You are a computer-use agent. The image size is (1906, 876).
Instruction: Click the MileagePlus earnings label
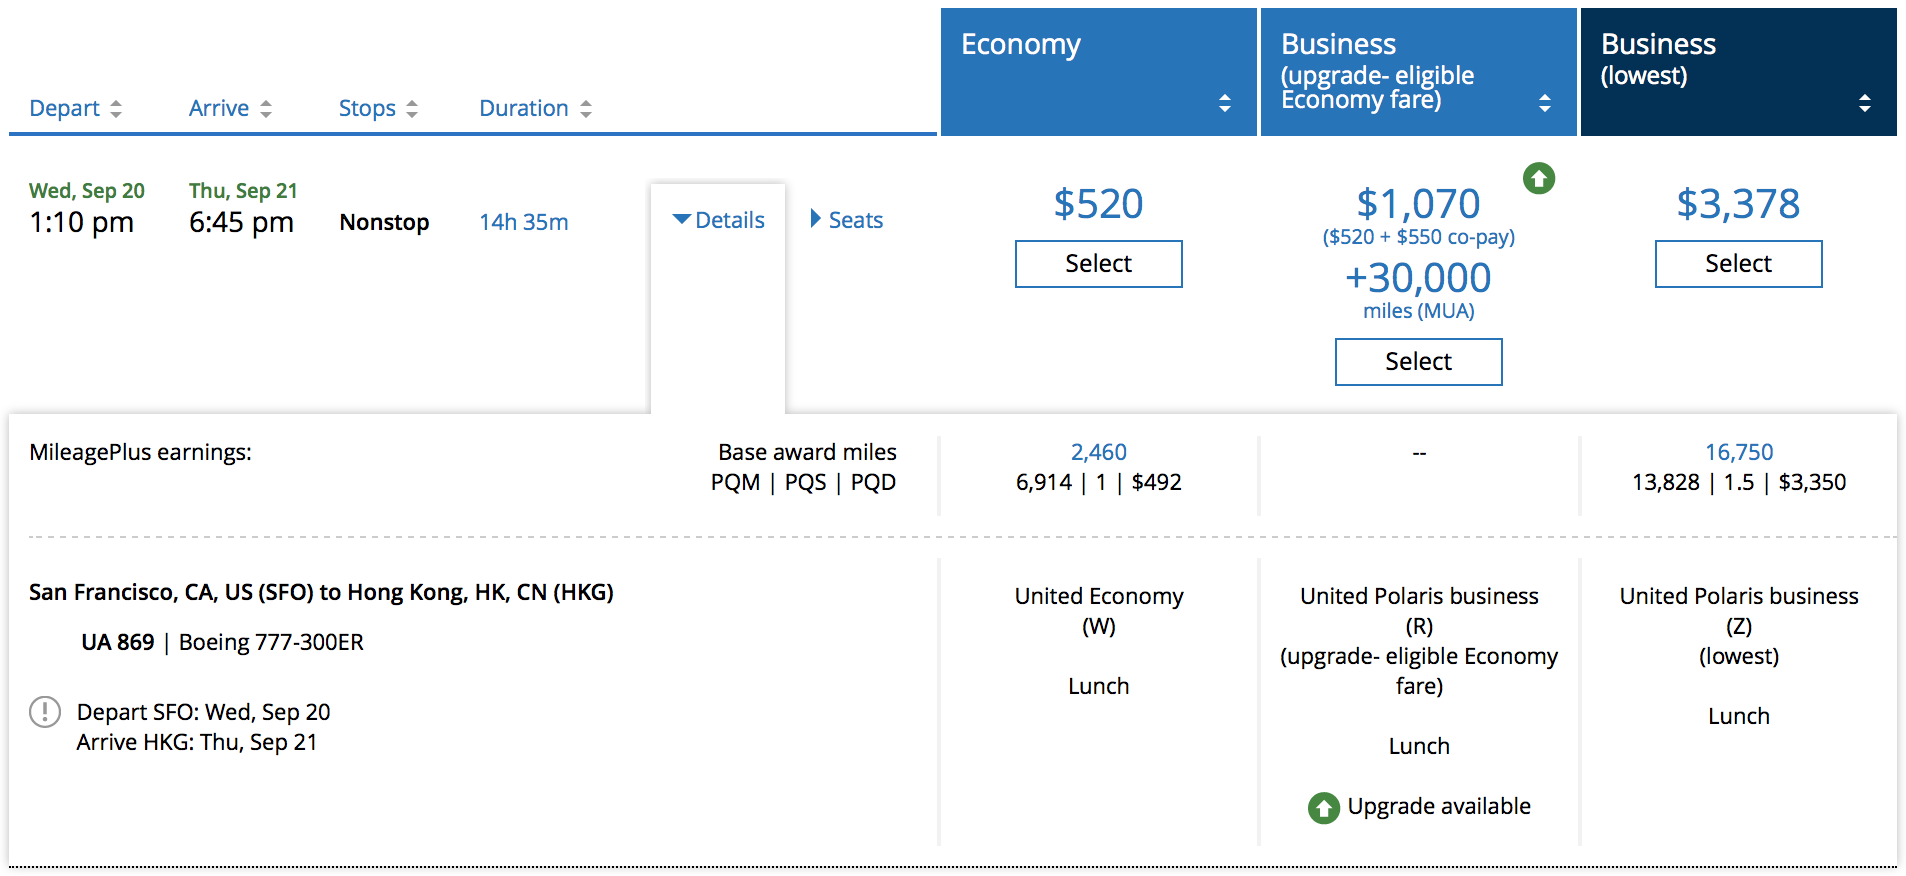click(x=140, y=452)
